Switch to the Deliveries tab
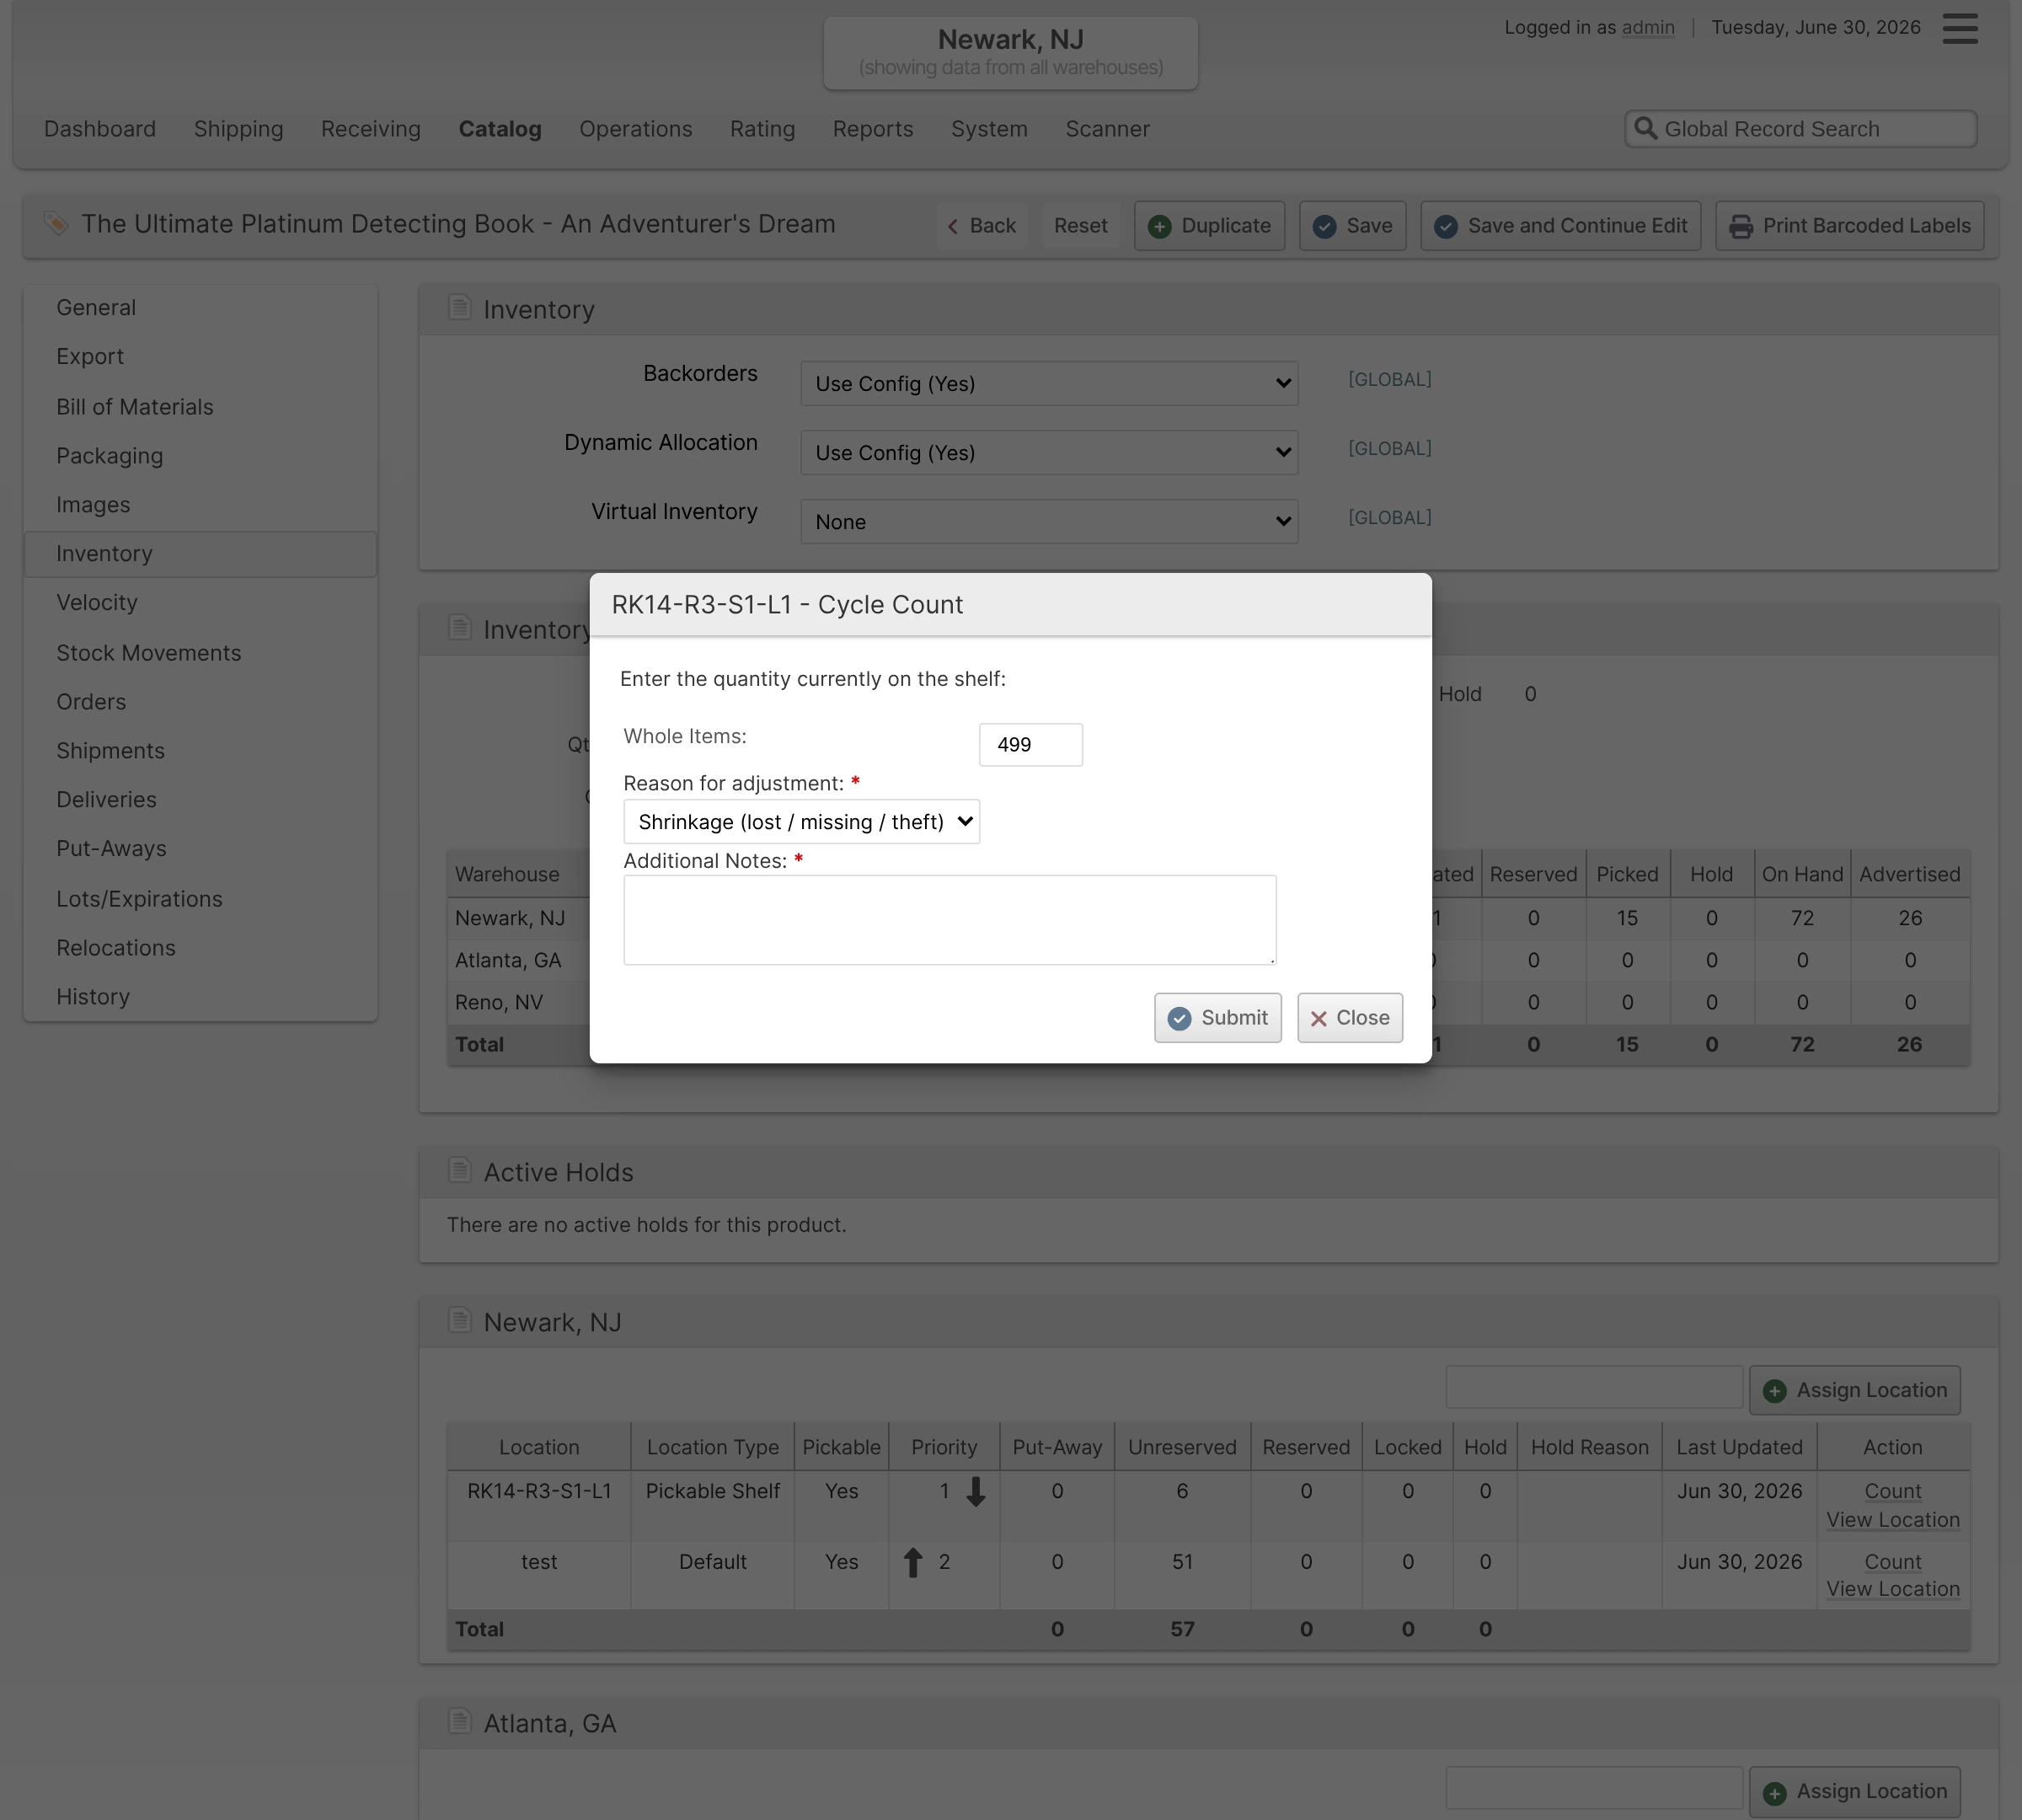This screenshot has height=1820, width=2022. 200,799
